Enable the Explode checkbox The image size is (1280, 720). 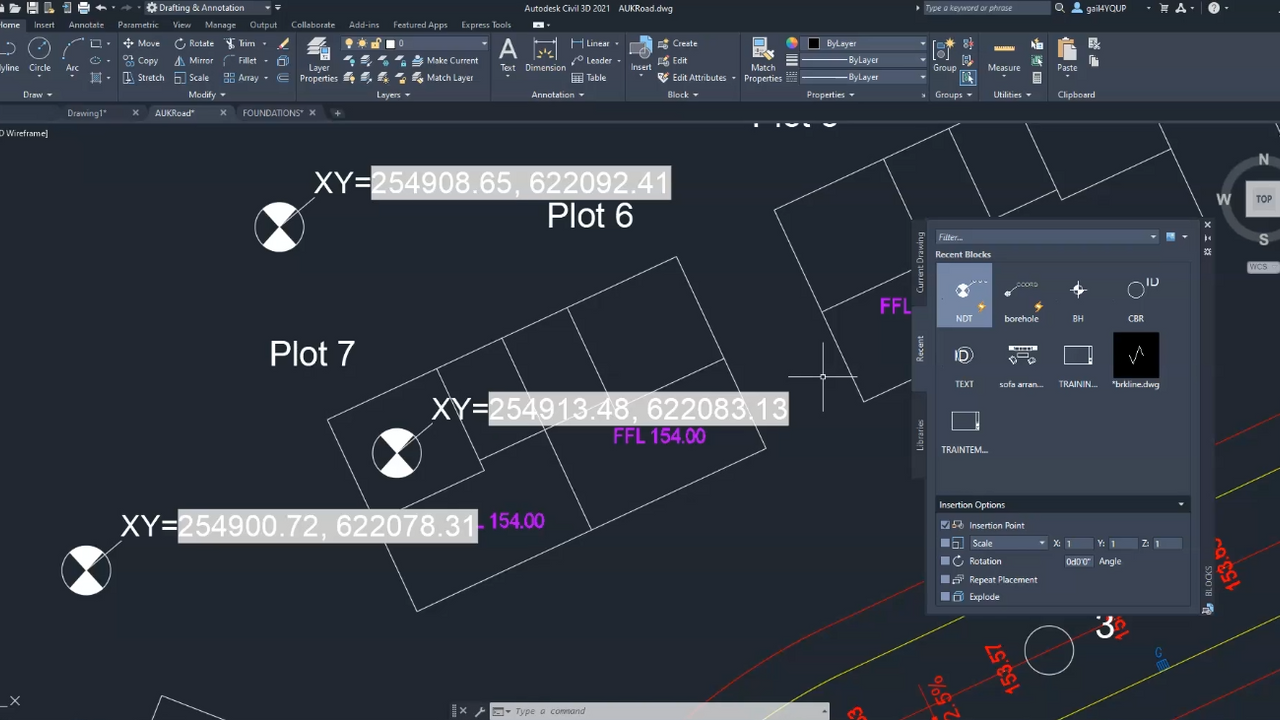[x=945, y=597]
